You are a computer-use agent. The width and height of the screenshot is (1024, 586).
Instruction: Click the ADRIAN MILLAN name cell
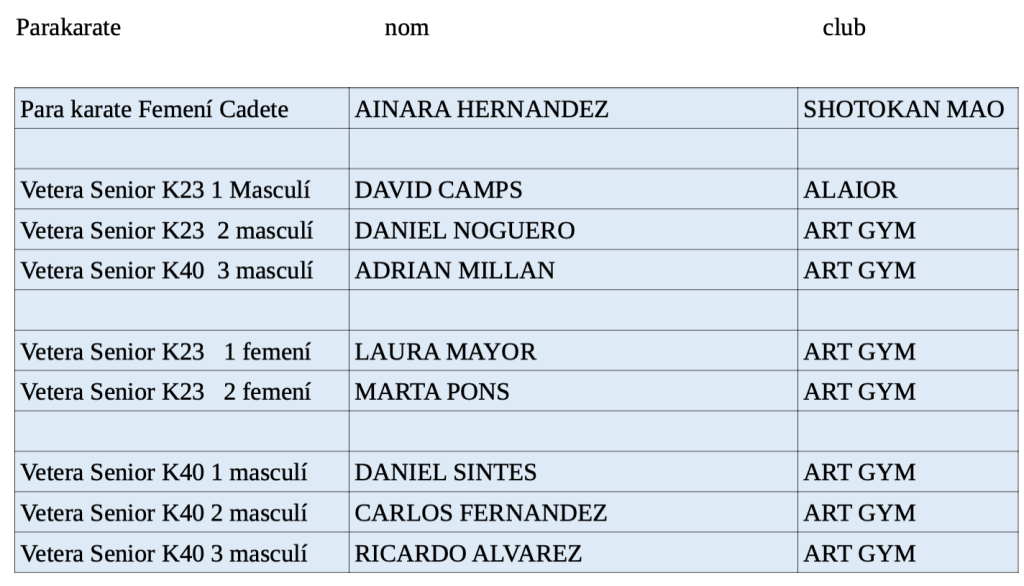[x=455, y=271]
